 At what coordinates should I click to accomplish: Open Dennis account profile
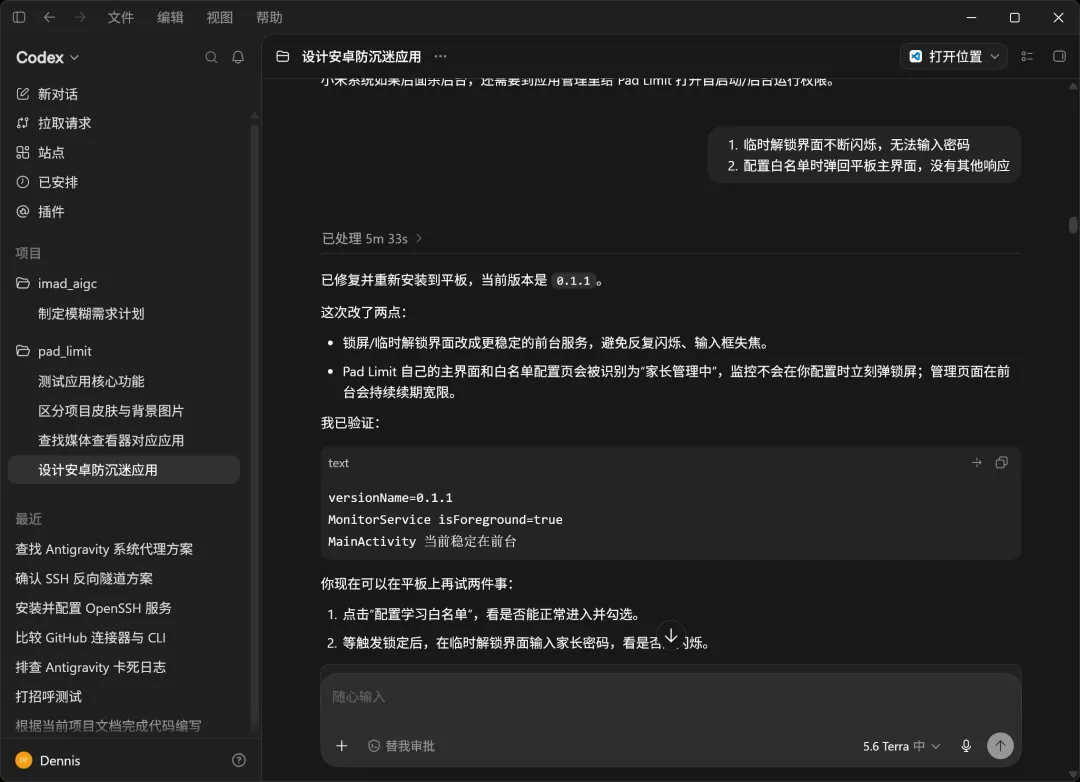pyautogui.click(x=48, y=761)
